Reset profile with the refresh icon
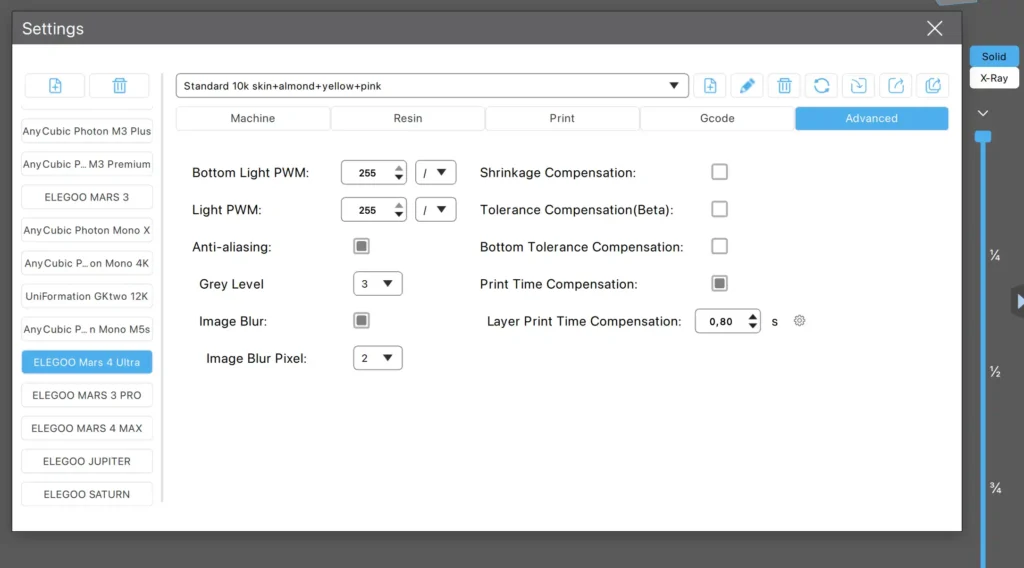This screenshot has height=568, width=1024. click(821, 86)
